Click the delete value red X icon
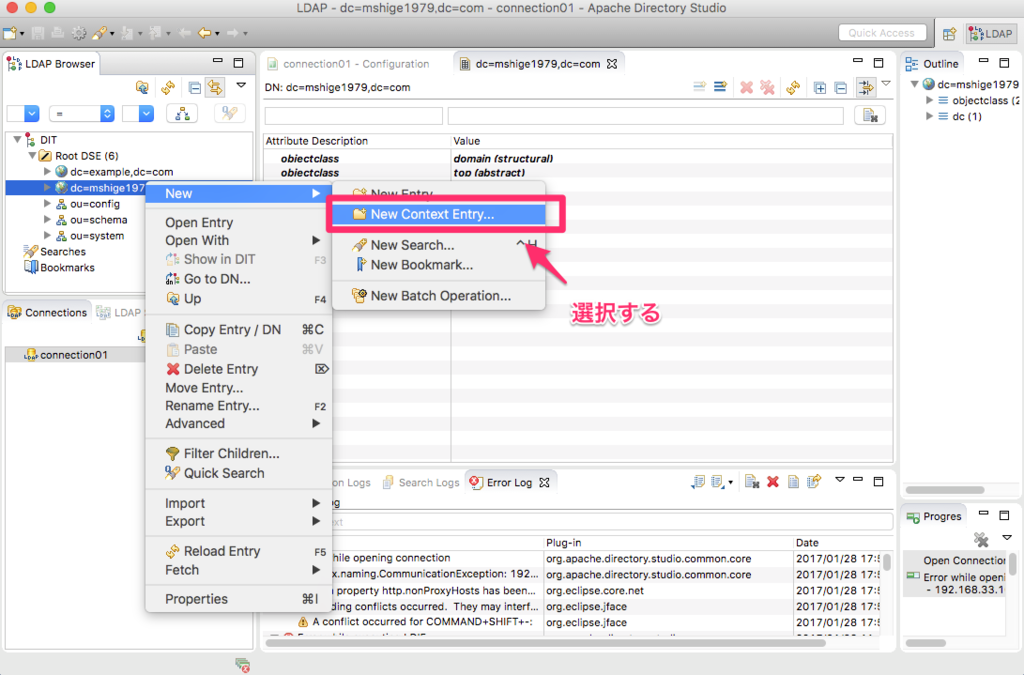1024x675 pixels. pos(746,87)
